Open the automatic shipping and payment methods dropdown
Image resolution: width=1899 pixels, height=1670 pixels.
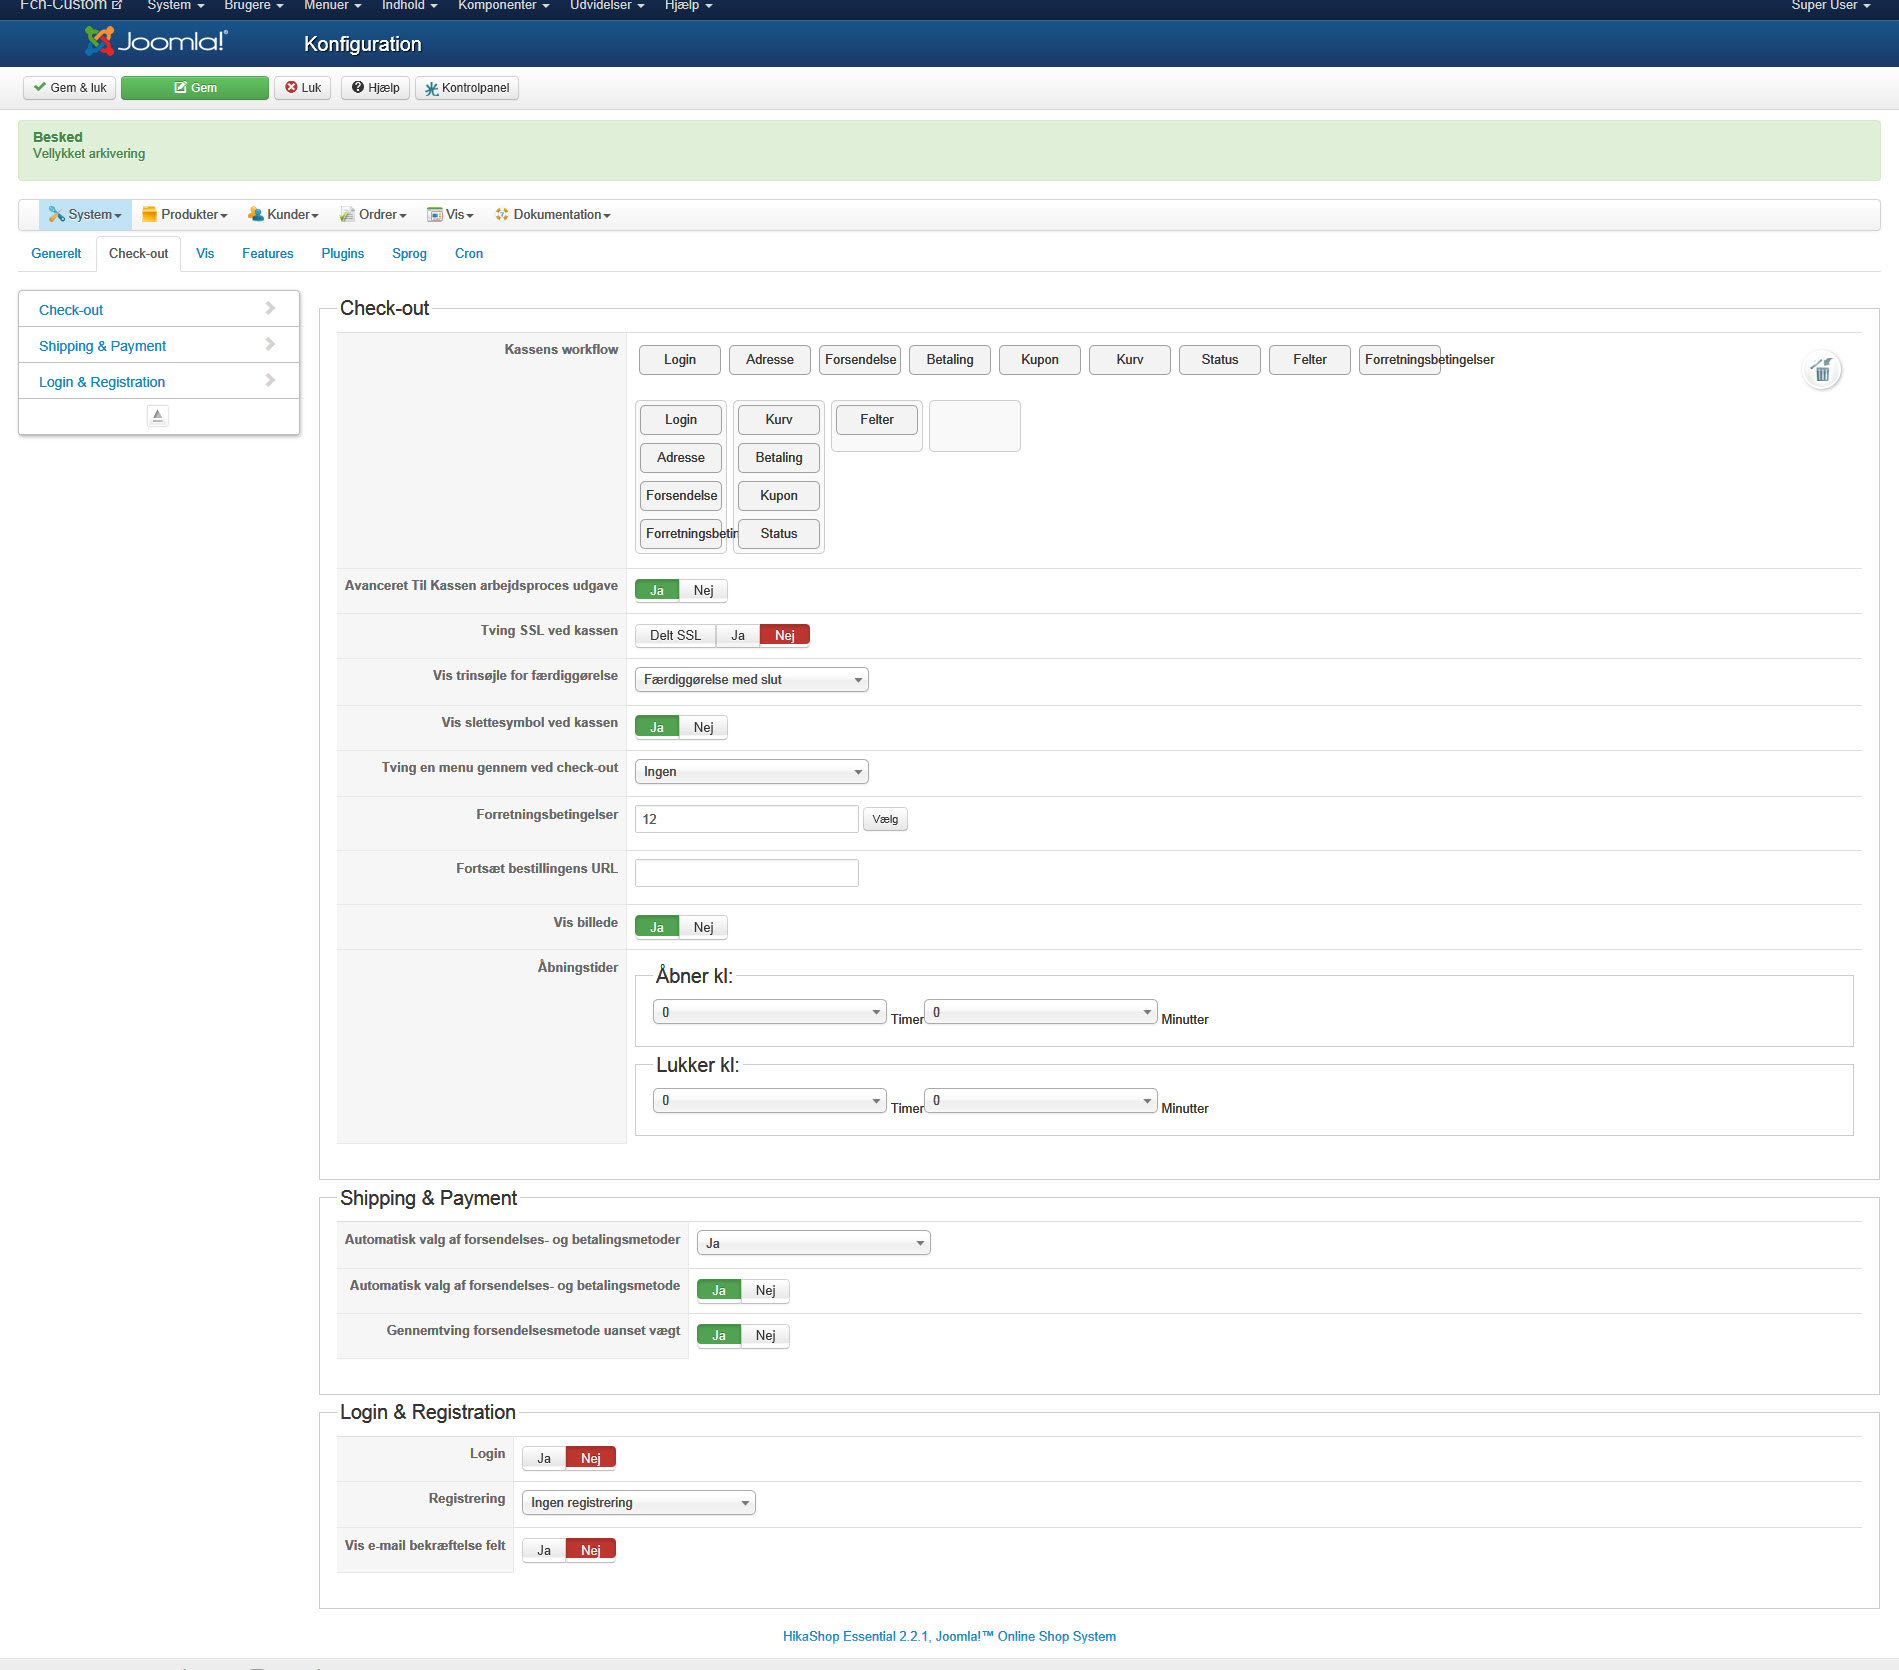813,1243
